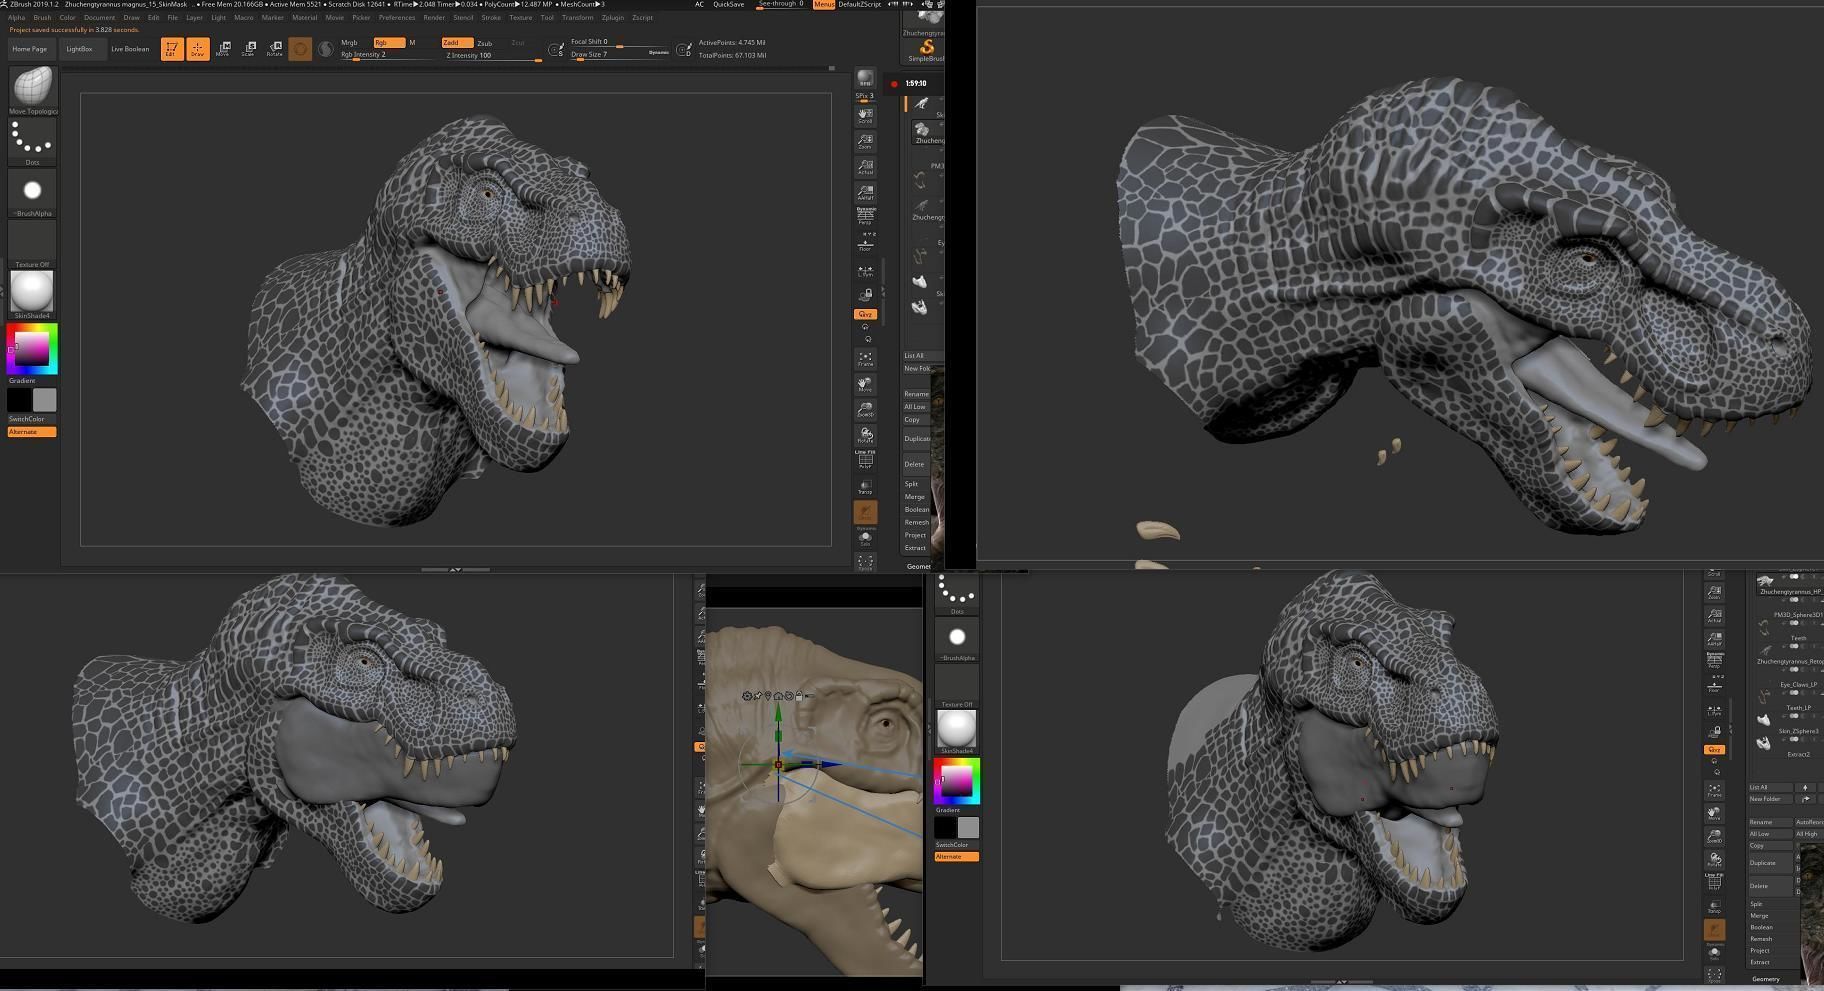Click the Zoom icon in the menu-bar ZBrush window
Image resolution: width=1824 pixels, height=991 pixels.
pyautogui.click(x=865, y=141)
